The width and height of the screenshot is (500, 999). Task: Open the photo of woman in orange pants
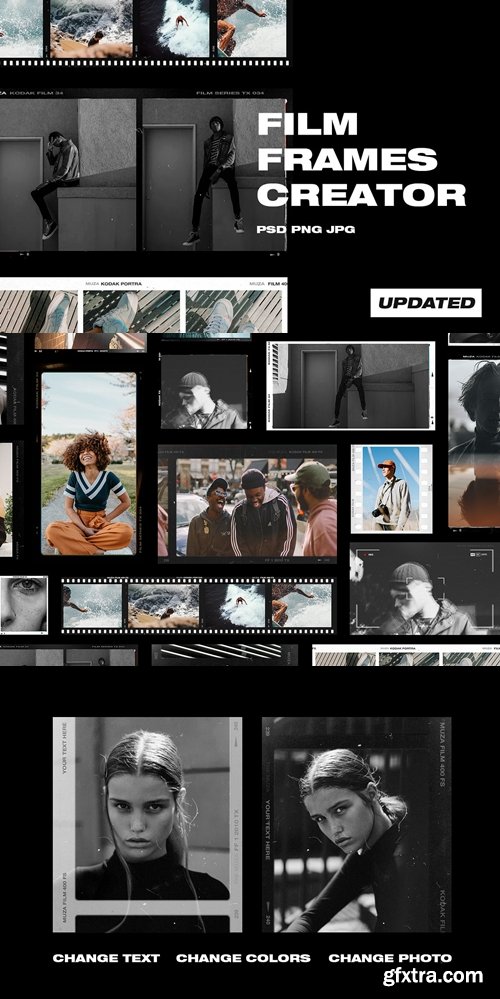pos(89,463)
